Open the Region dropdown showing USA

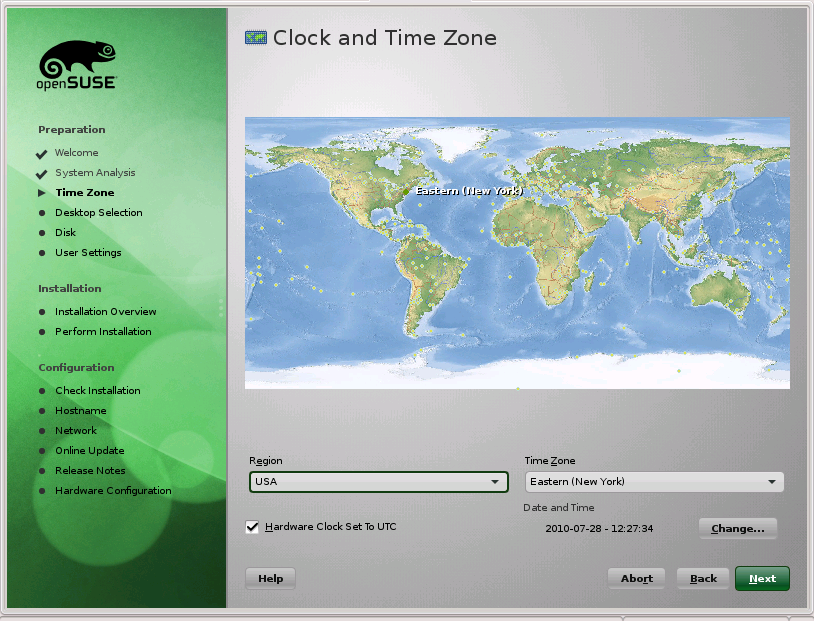click(378, 482)
